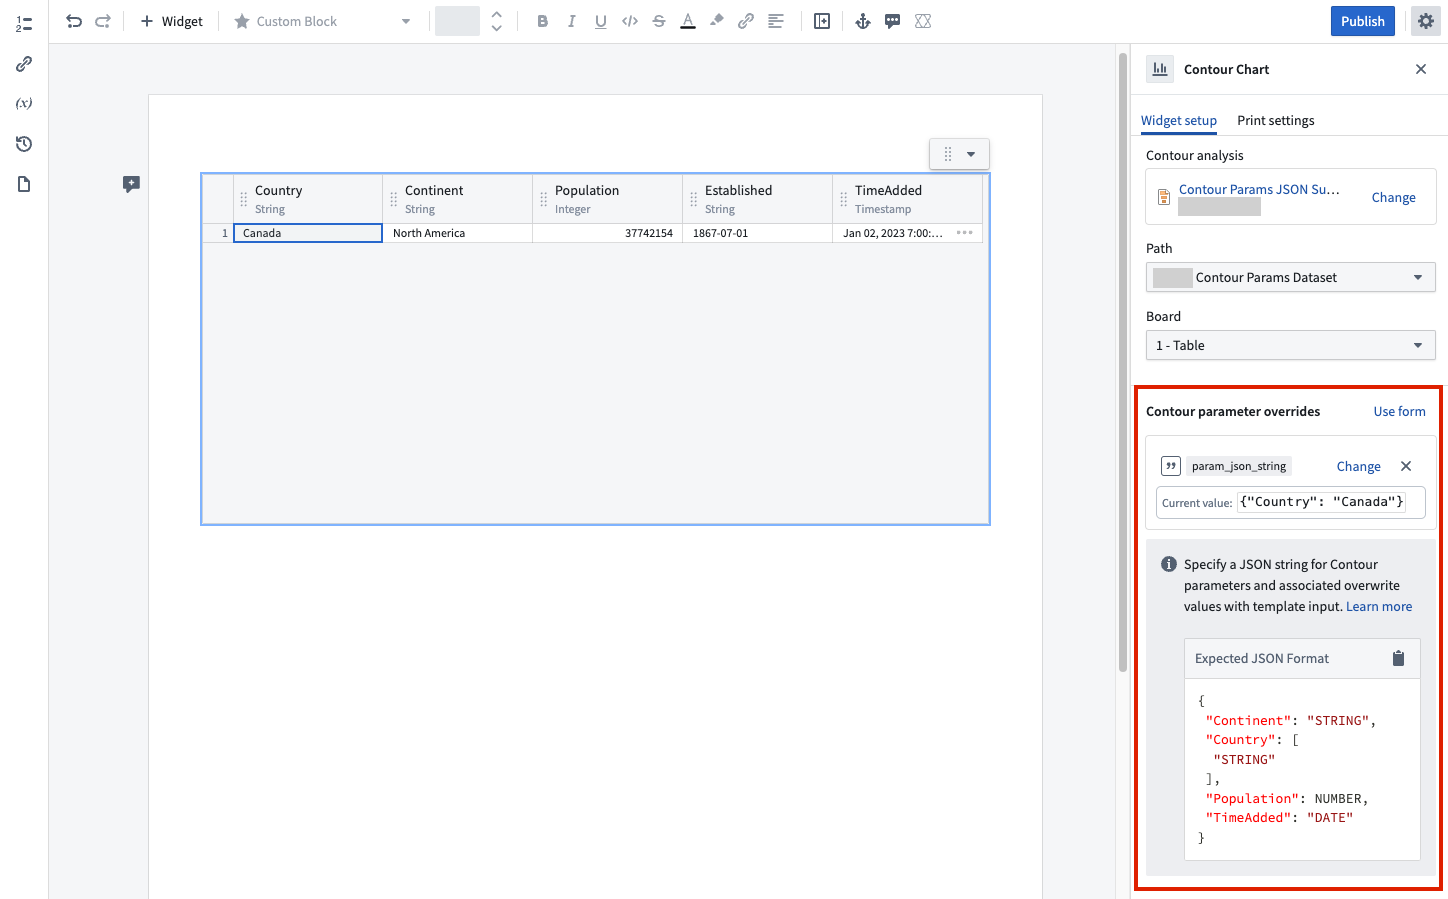Open the variables (x) sidebar panel

24,103
